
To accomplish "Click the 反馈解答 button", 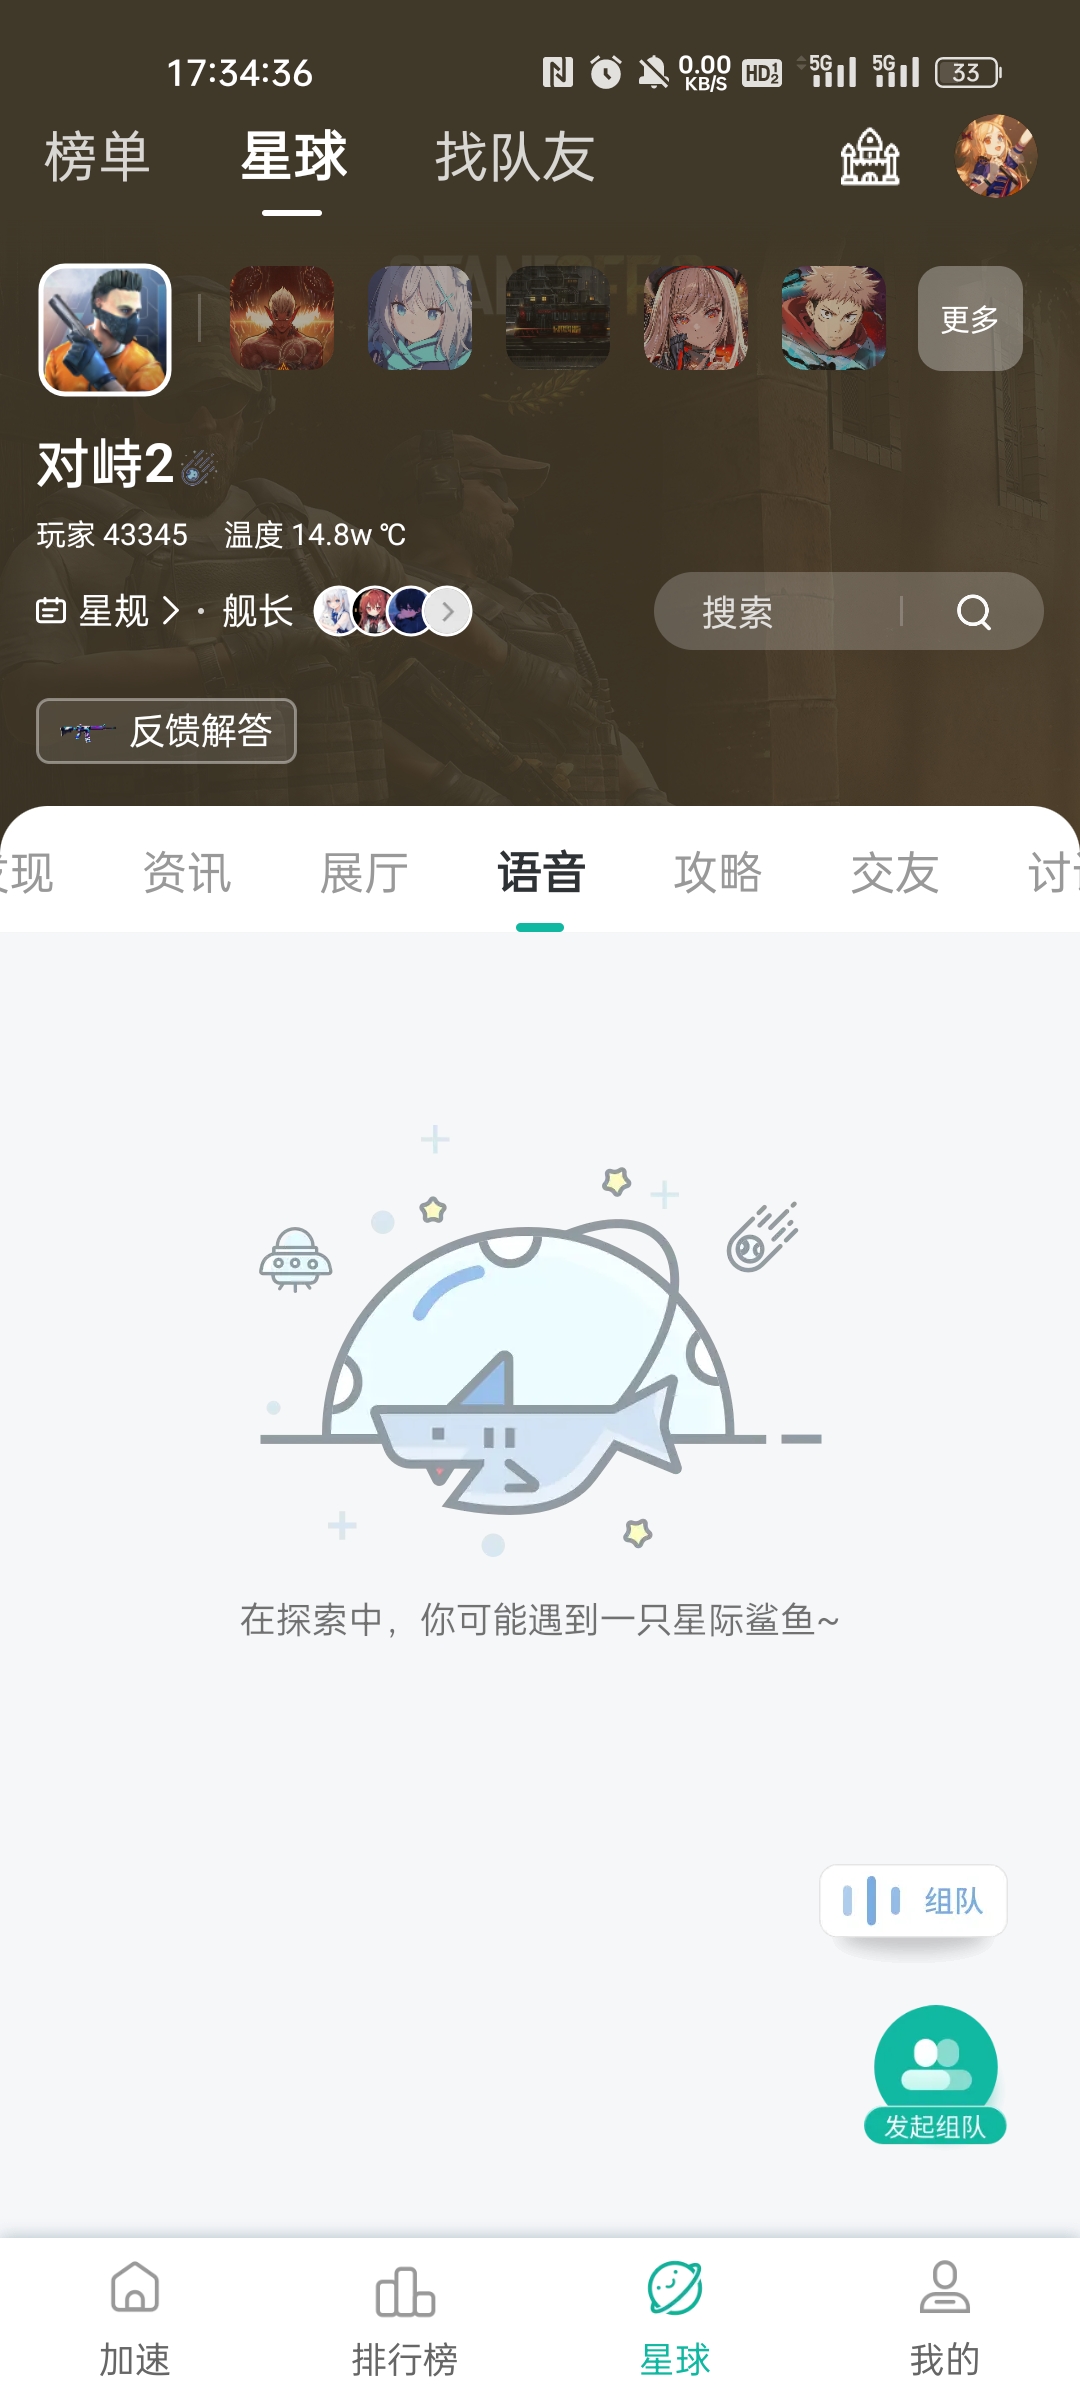I will pos(166,731).
